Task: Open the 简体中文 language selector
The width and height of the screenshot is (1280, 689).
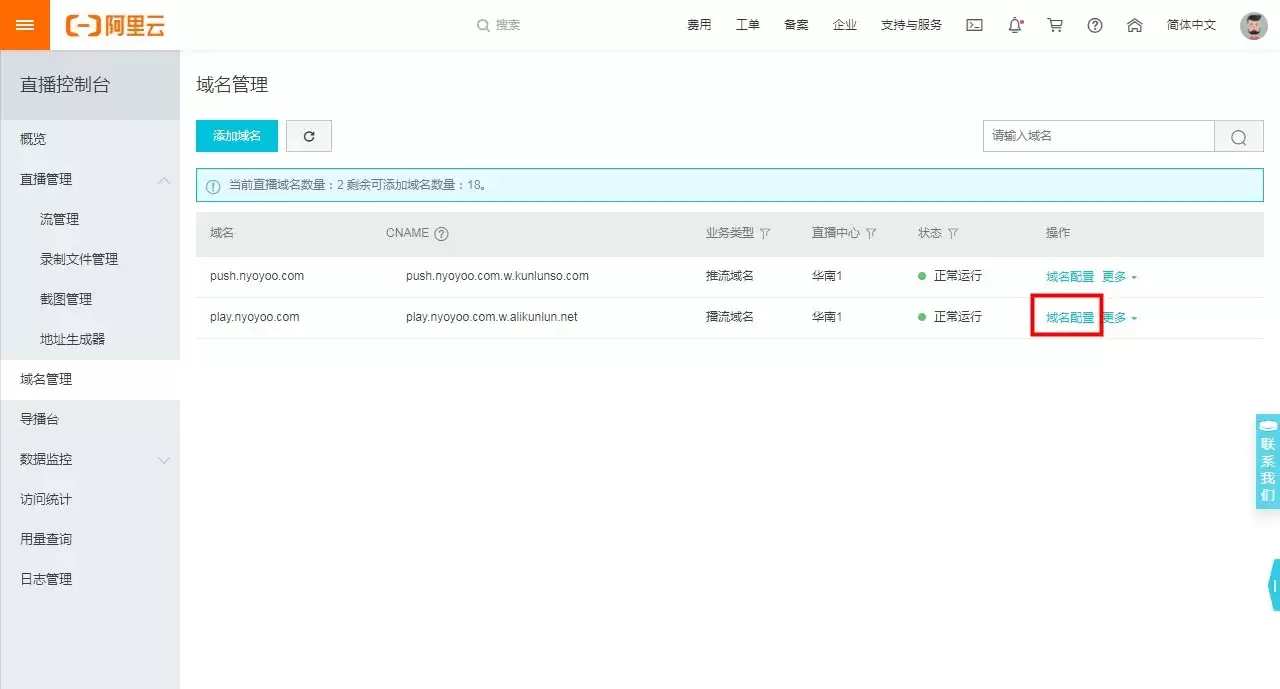Action: (x=1191, y=25)
